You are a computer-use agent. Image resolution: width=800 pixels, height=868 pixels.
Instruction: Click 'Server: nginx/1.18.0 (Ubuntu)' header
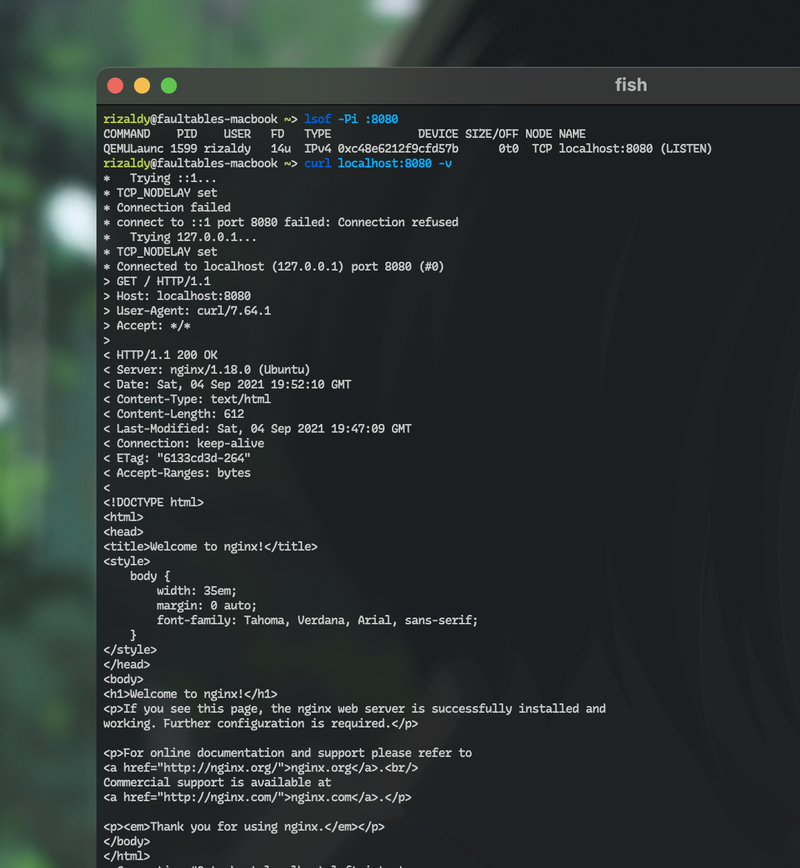click(x=207, y=369)
